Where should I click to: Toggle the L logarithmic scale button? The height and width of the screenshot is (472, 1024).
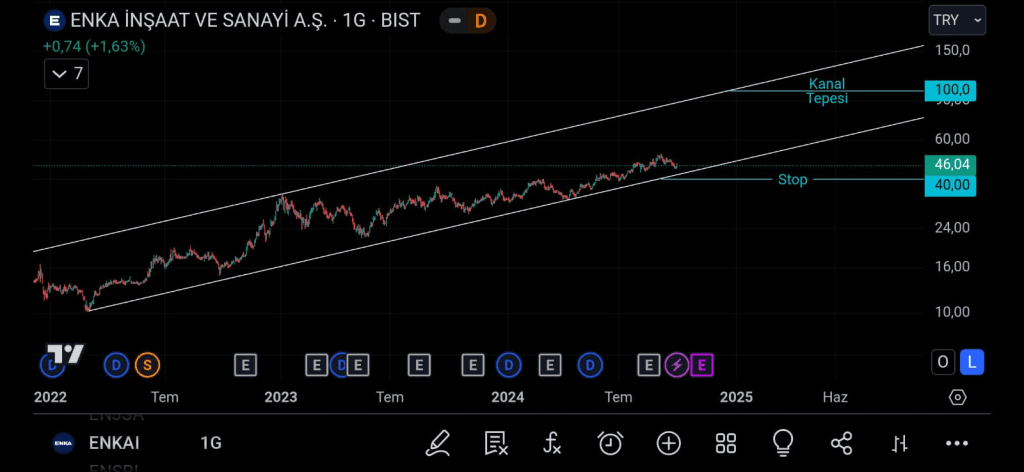[x=972, y=362]
